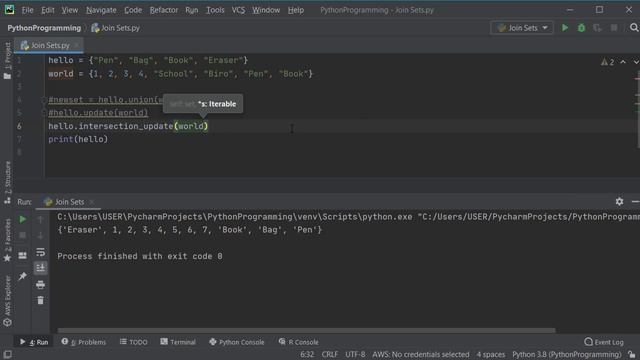Open Search Everywhere magnifier icon
The height and width of the screenshot is (360, 640).
634,28
